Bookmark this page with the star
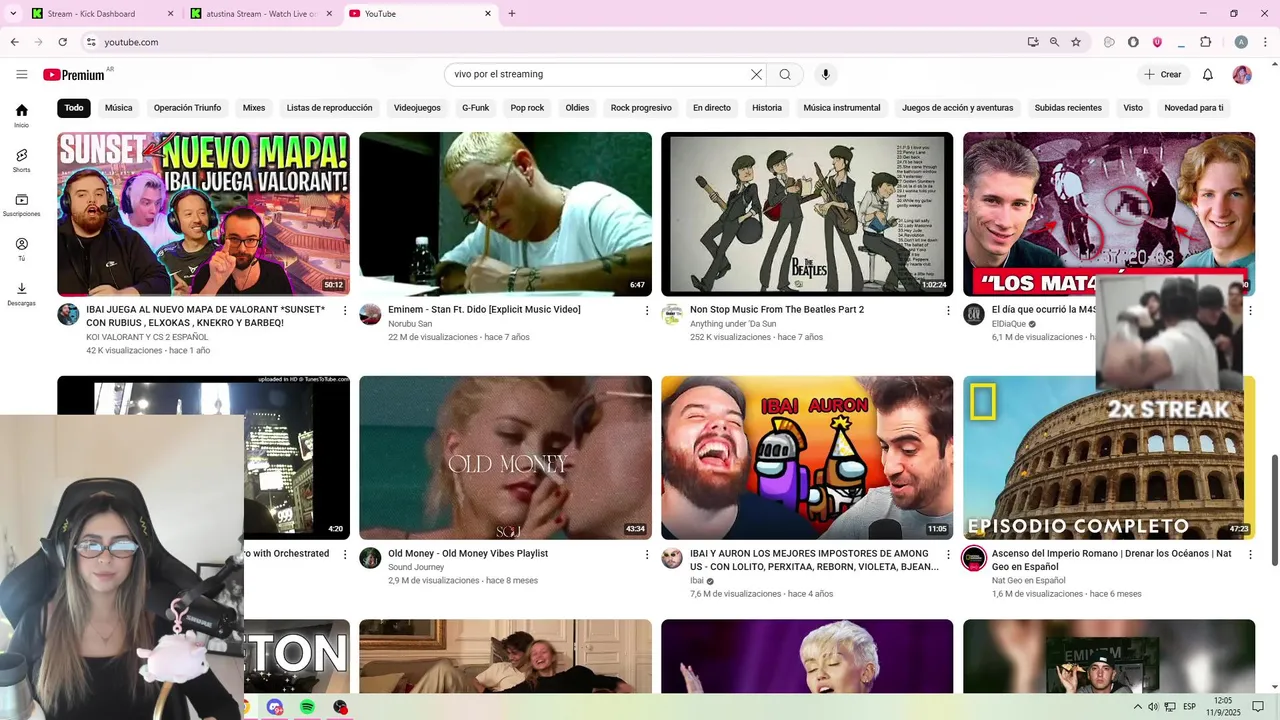The image size is (1280, 720). 1076,42
